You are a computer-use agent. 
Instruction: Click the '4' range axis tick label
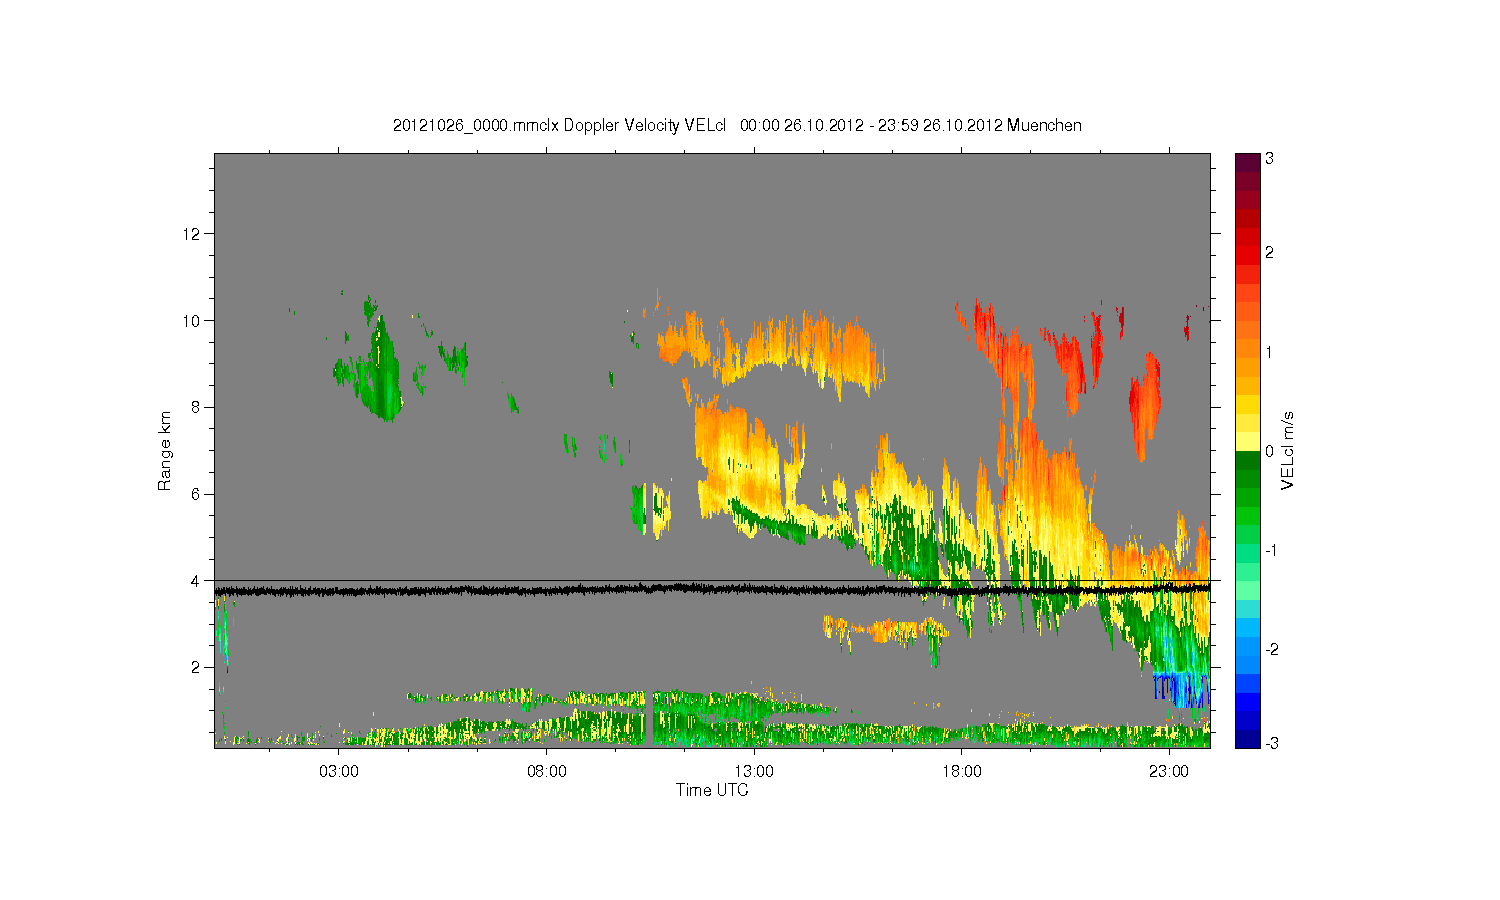point(196,581)
